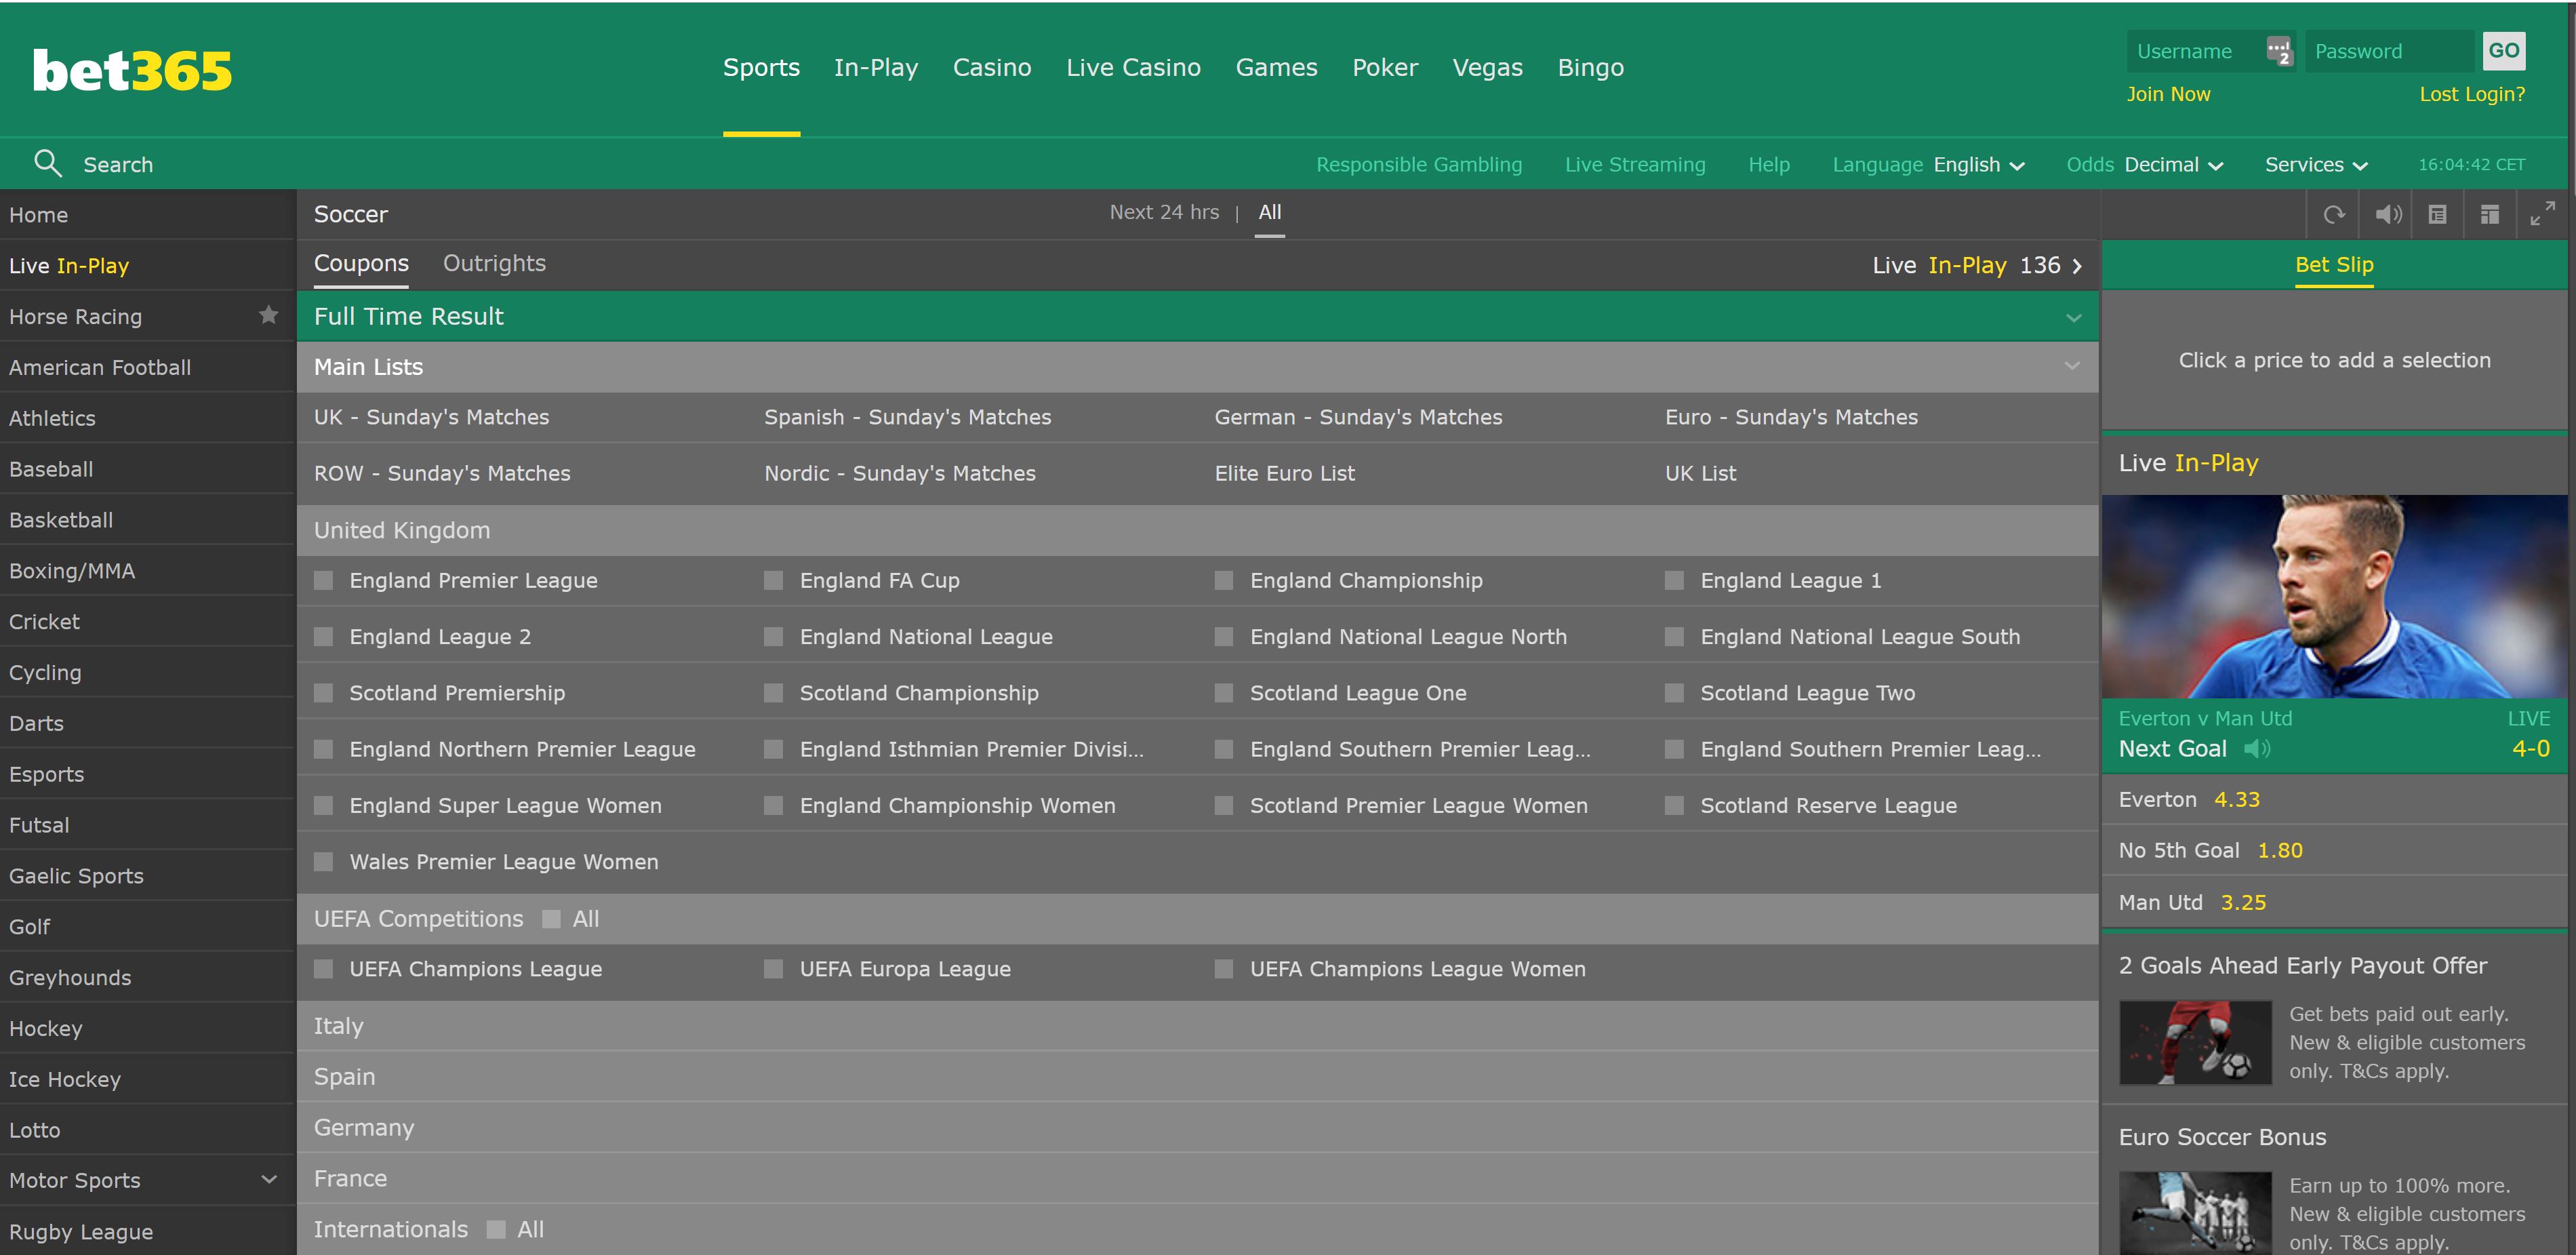Expand the Spain section

point(1197,1077)
